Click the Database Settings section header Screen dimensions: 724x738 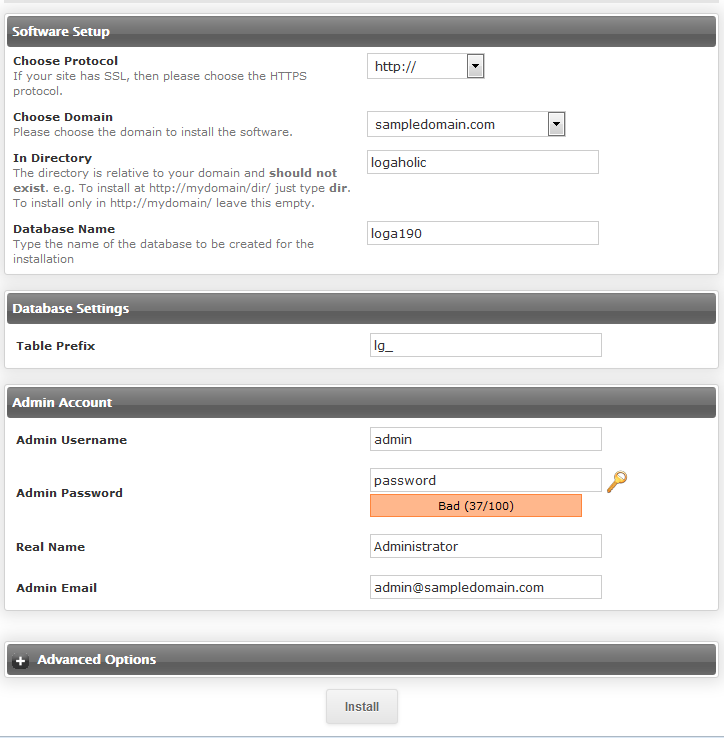pos(70,309)
